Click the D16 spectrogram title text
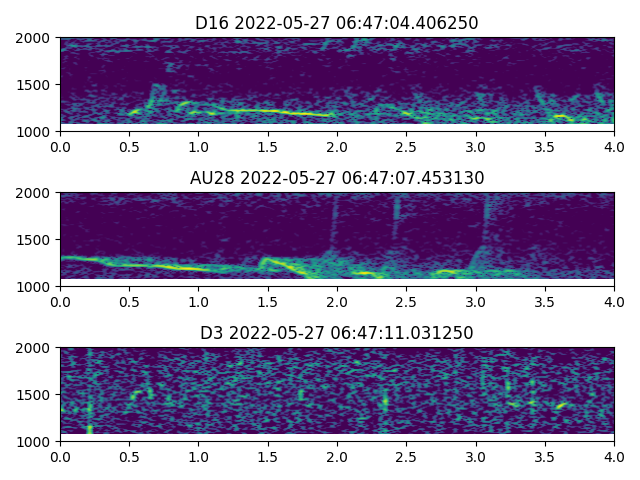 click(337, 23)
